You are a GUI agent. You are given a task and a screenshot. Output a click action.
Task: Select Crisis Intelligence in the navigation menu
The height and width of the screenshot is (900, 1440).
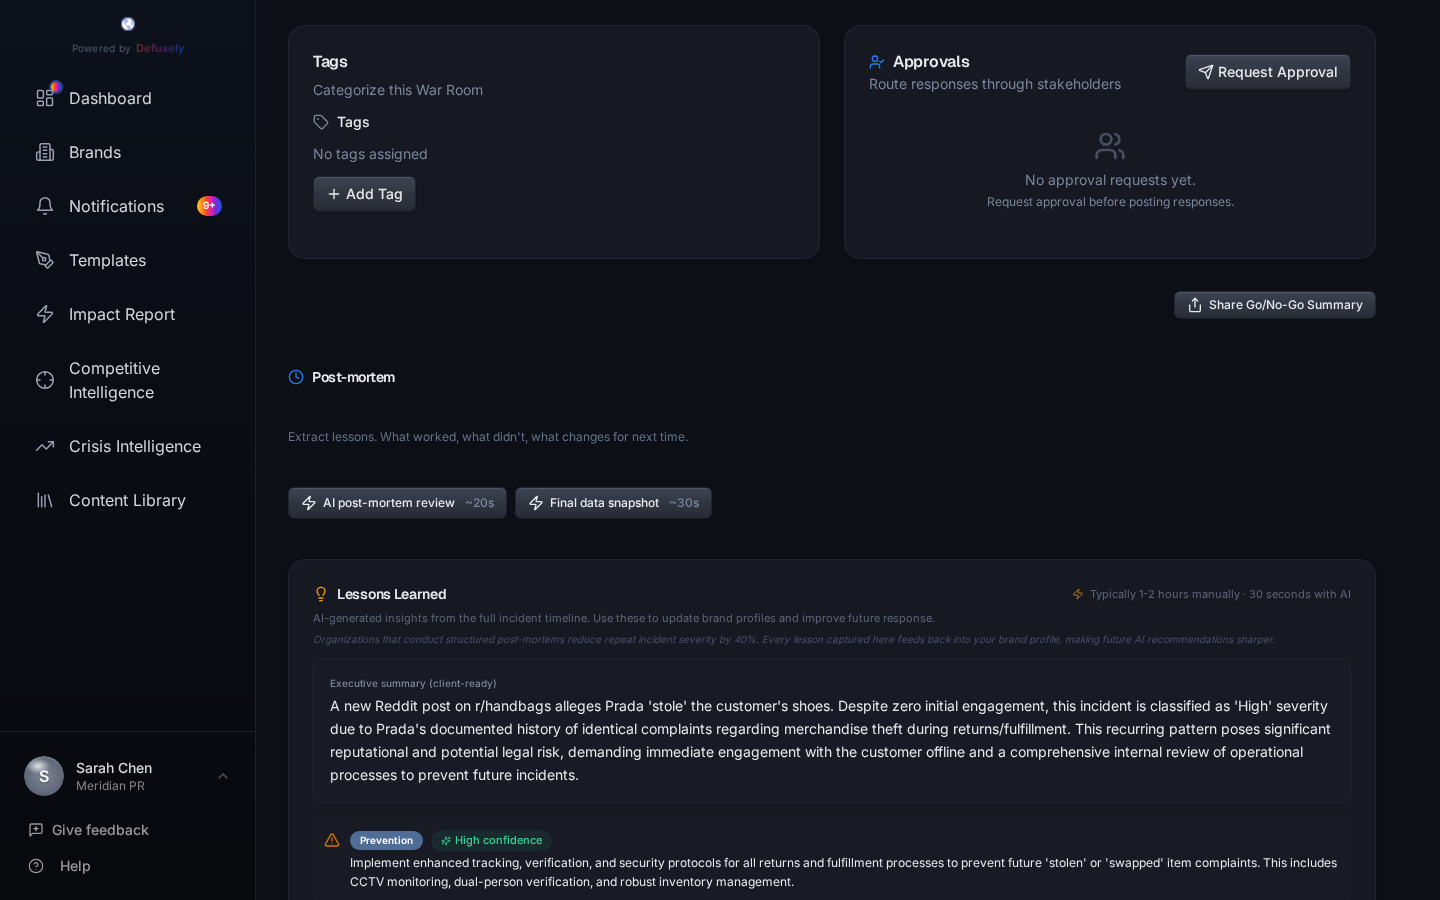[x=134, y=446]
